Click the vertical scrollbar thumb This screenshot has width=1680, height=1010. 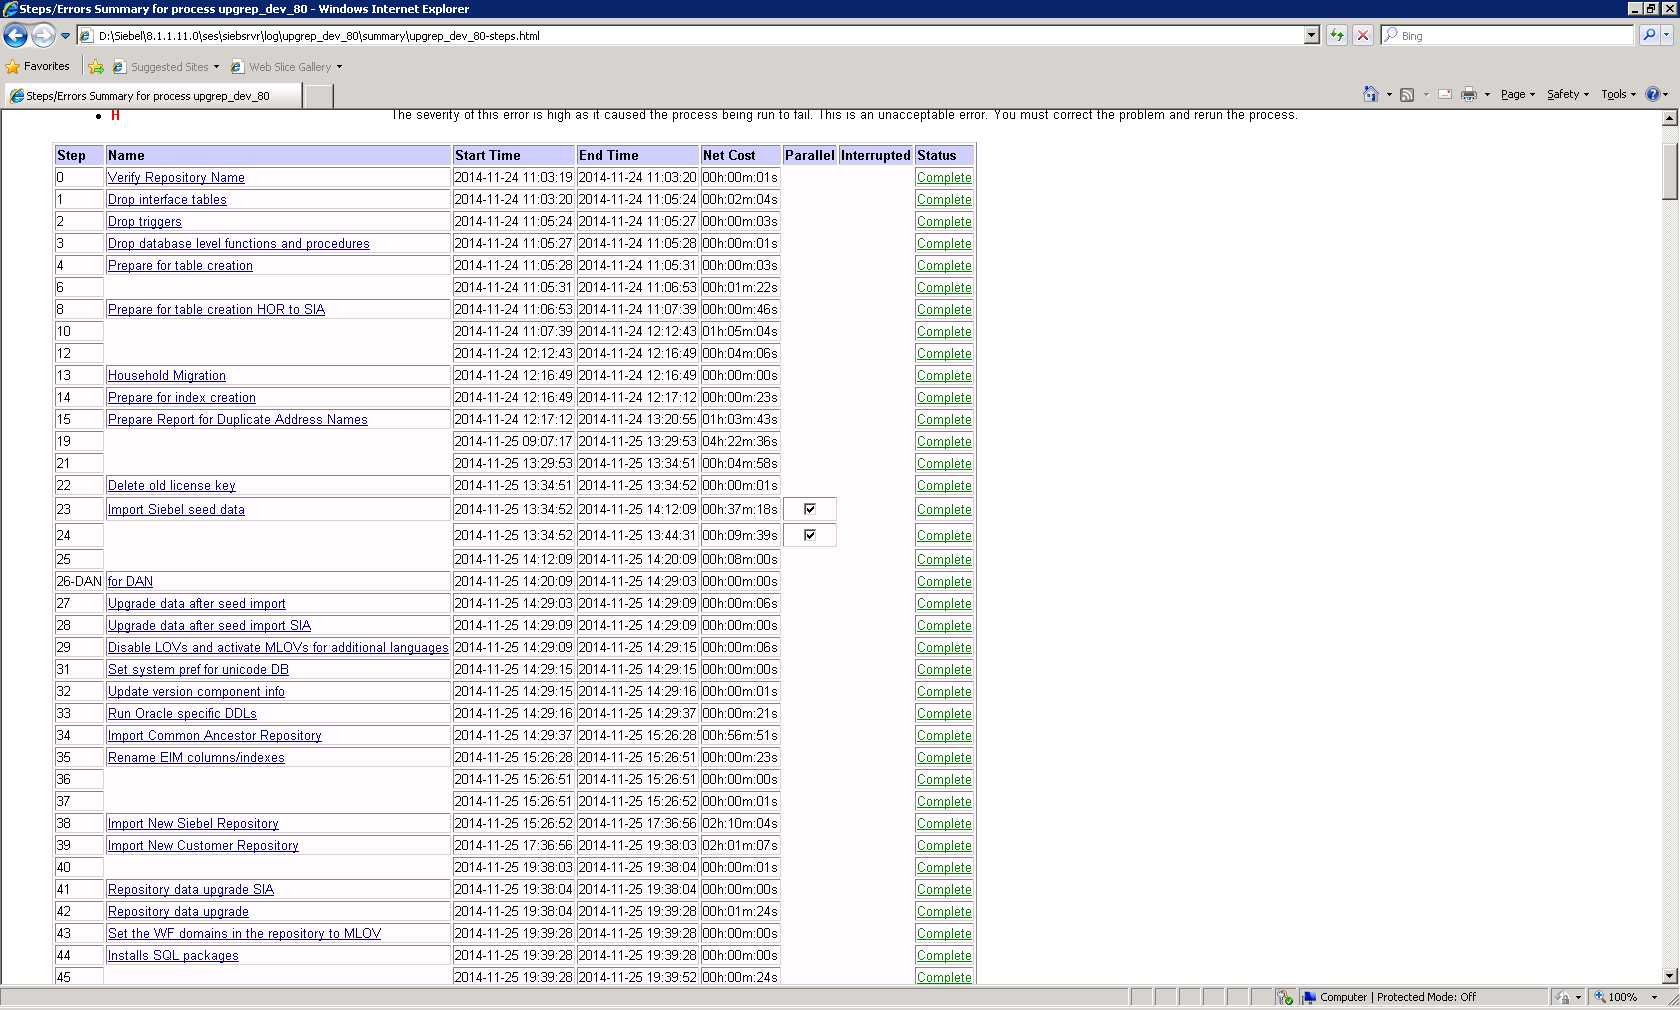[1669, 171]
